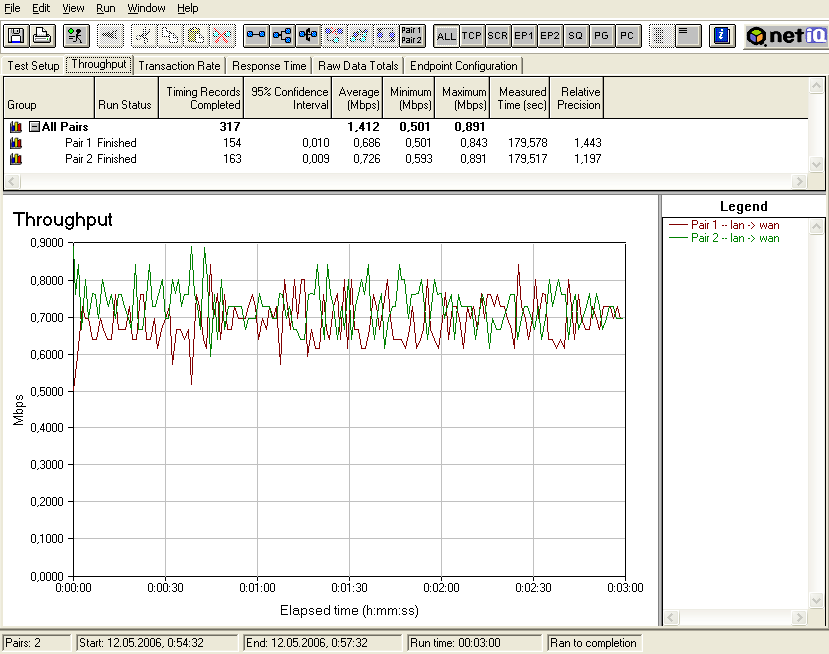
Task: Switch to the Response Time tab
Action: click(269, 66)
